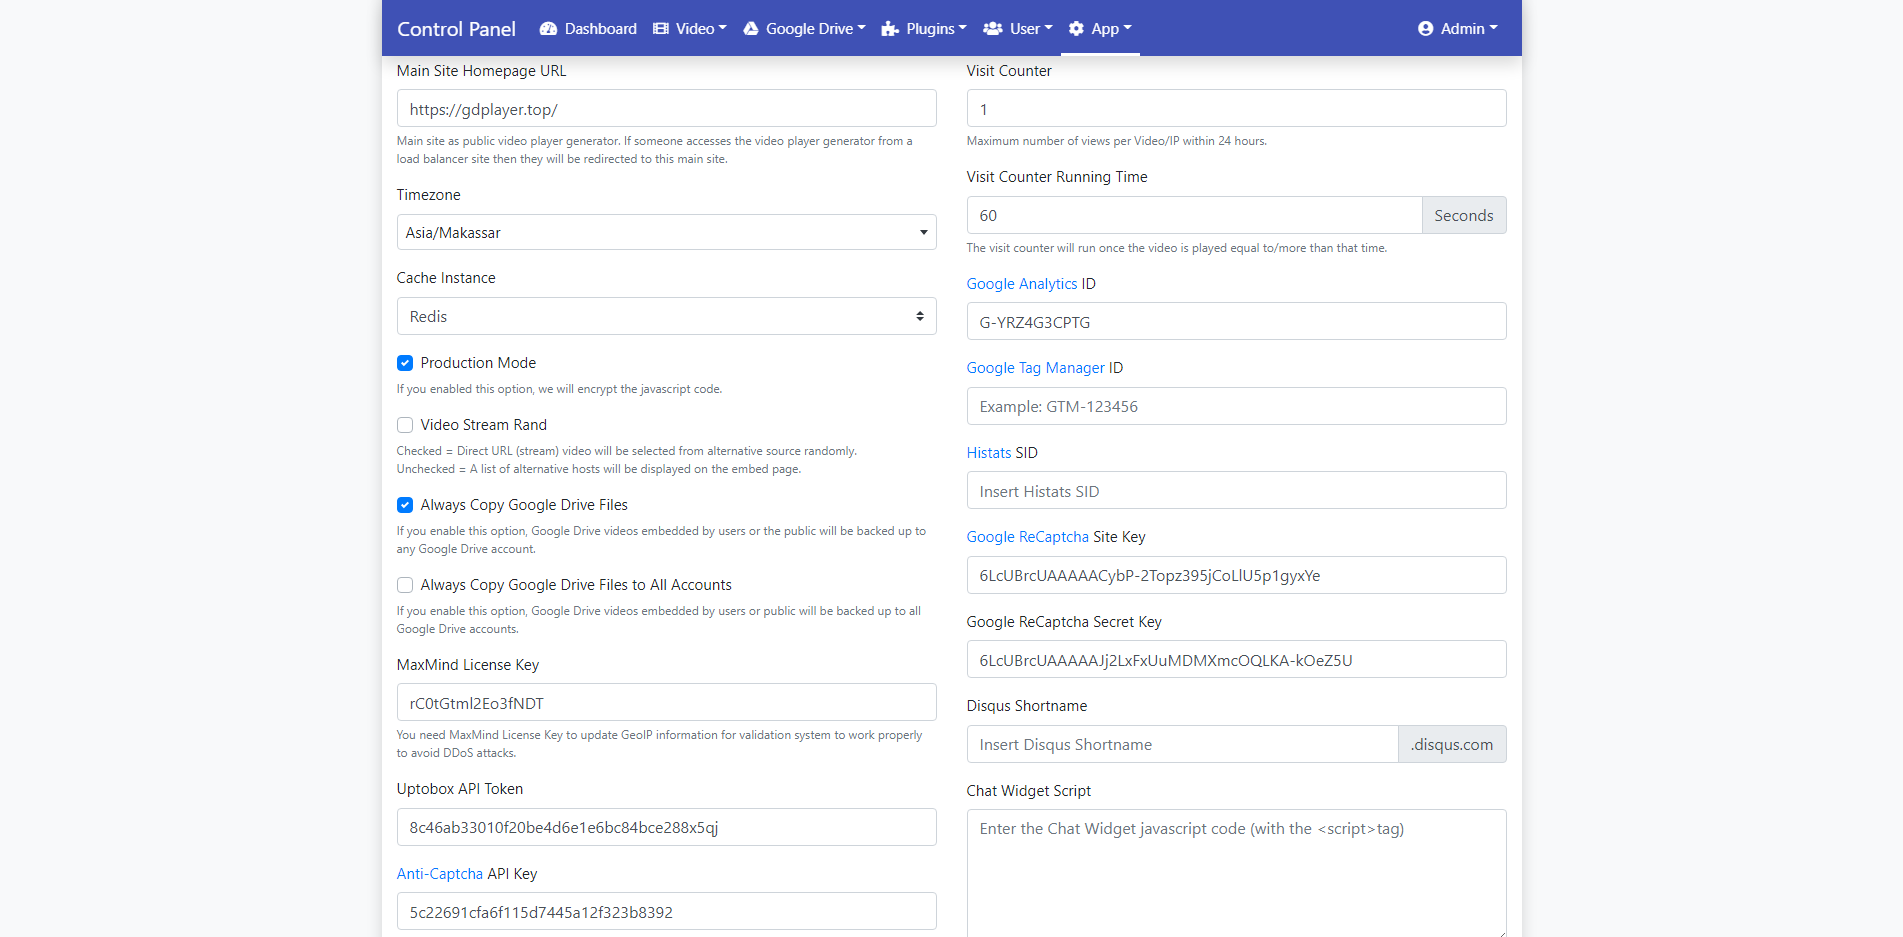Open the Control Panel home link
The width and height of the screenshot is (1903, 937).
click(x=456, y=29)
